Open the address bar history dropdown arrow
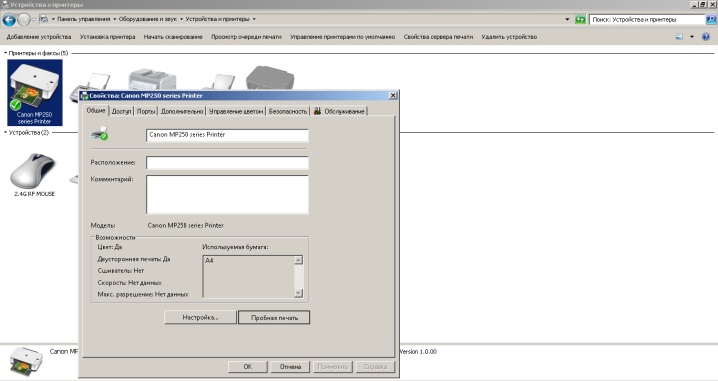This screenshot has height=381, width=718. pyautogui.click(x=567, y=20)
